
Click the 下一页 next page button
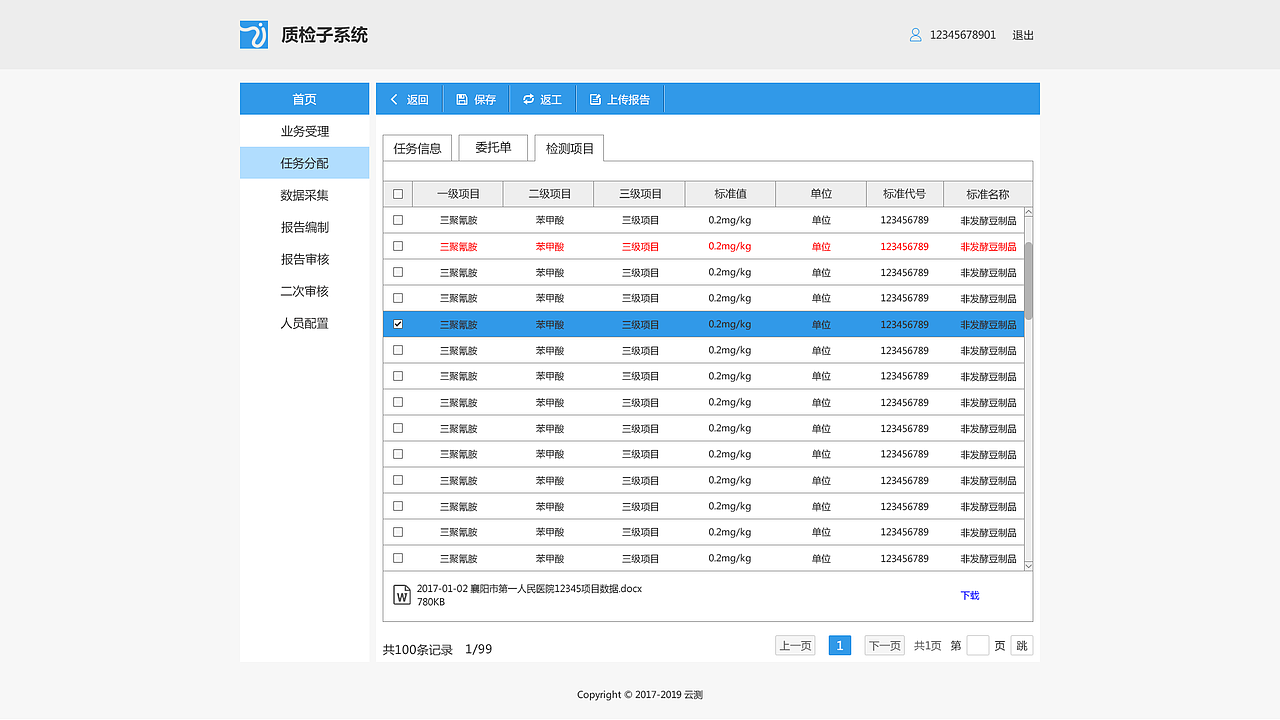coord(883,645)
